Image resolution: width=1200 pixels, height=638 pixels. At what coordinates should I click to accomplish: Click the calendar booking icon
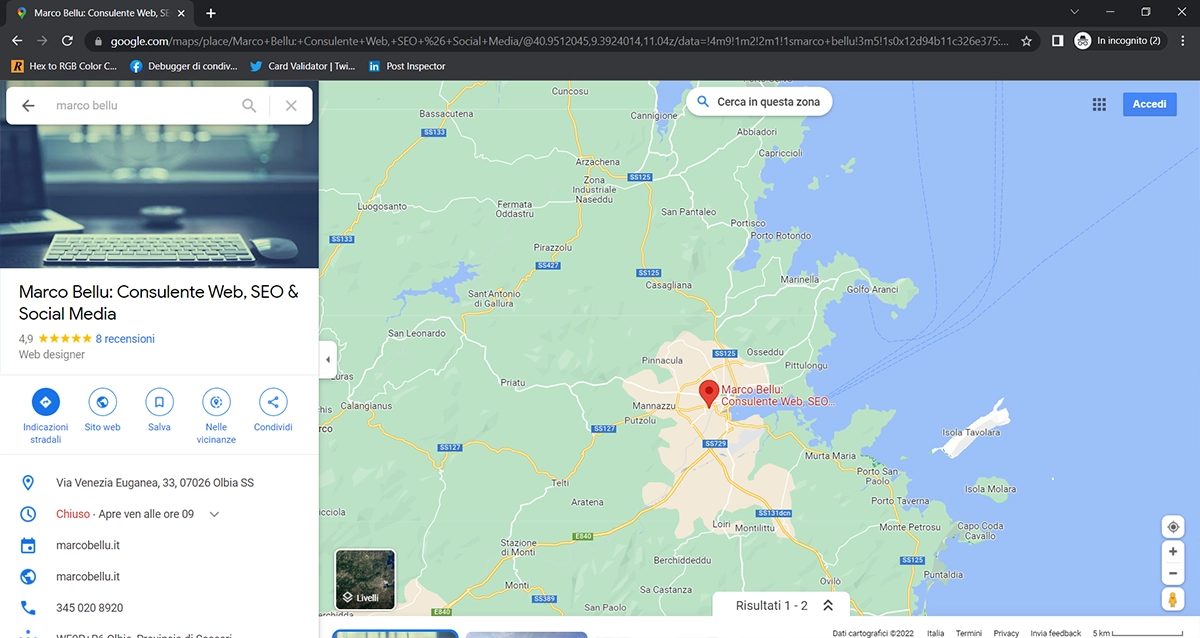click(28, 546)
